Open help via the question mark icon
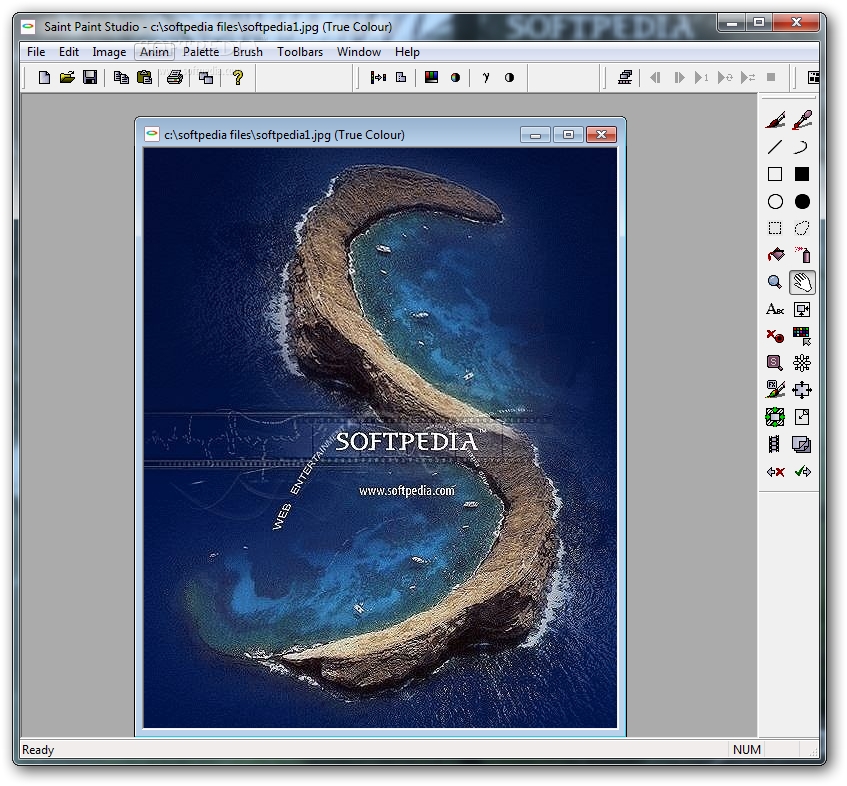 click(238, 77)
